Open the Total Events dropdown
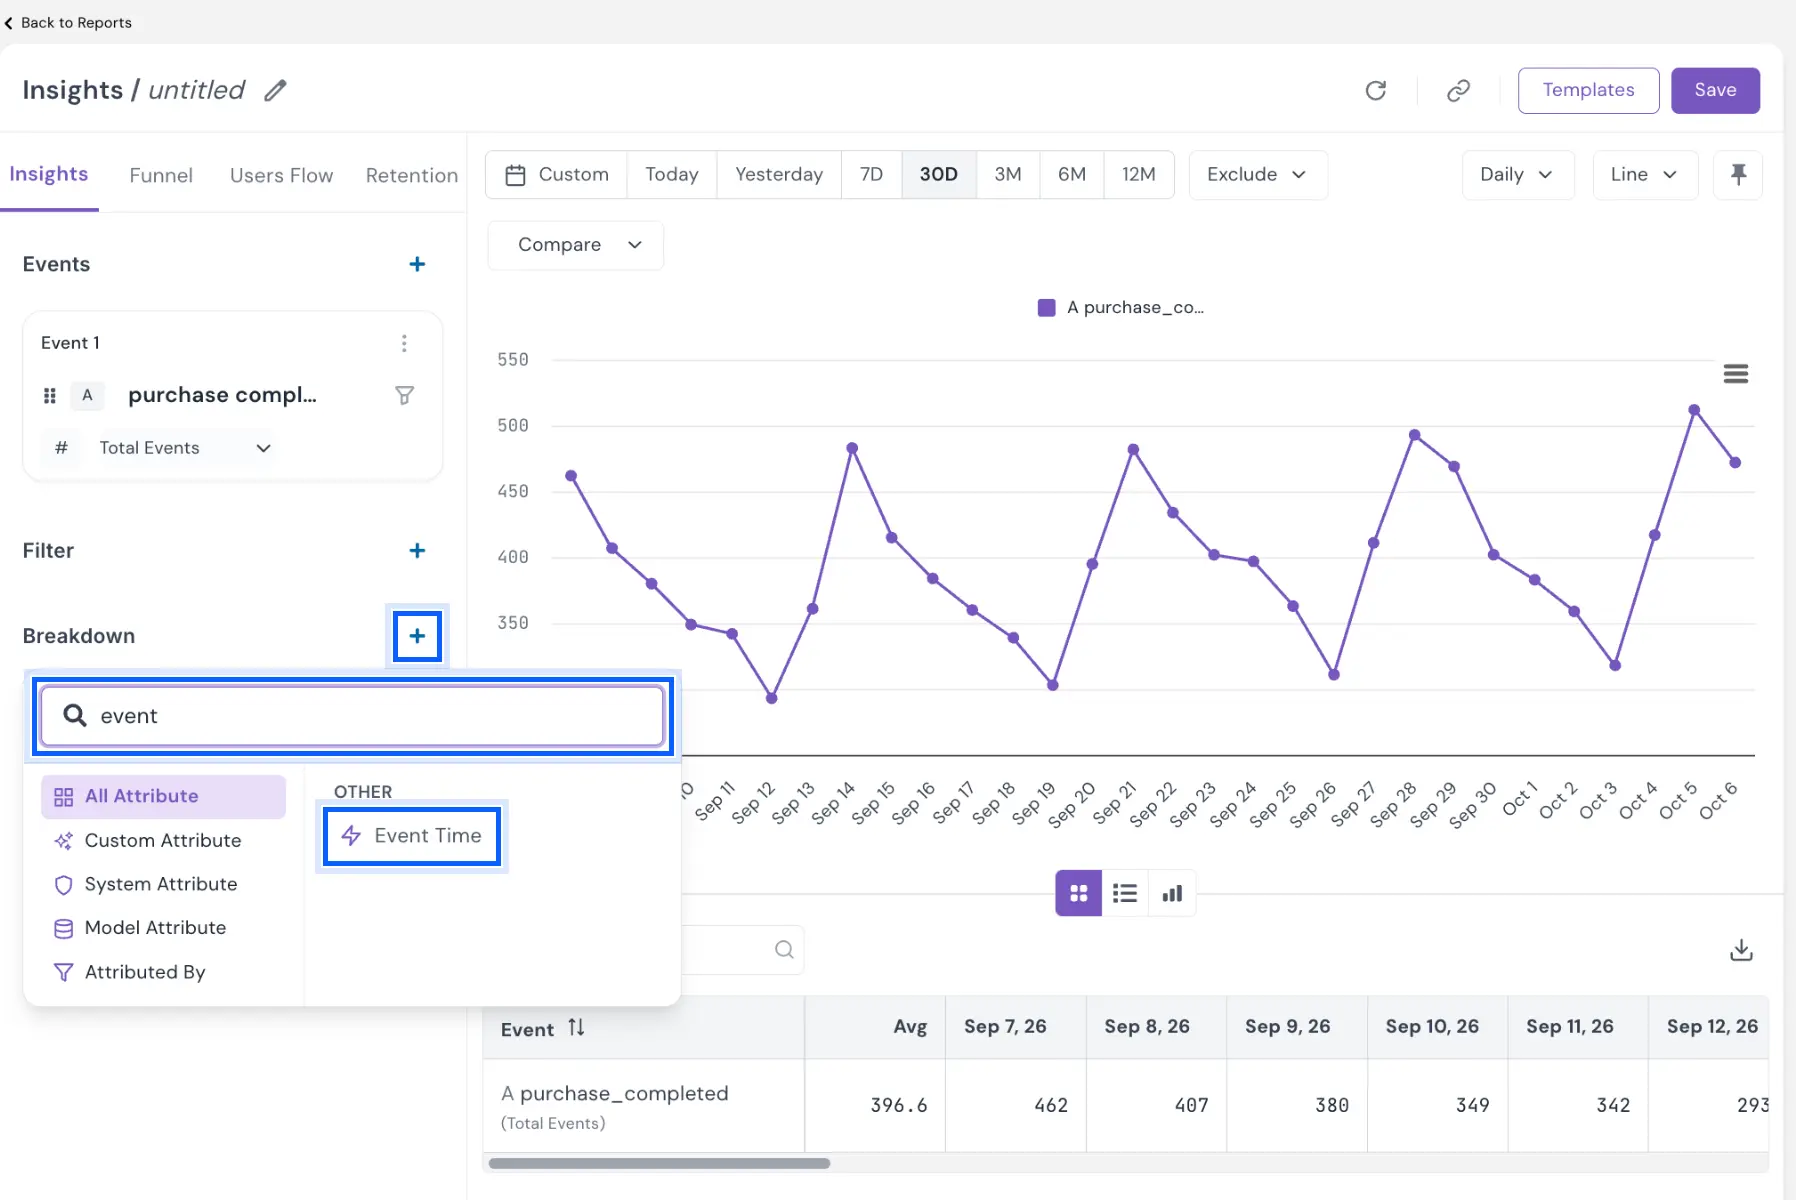Screen dimensions: 1796x1200 point(185,448)
